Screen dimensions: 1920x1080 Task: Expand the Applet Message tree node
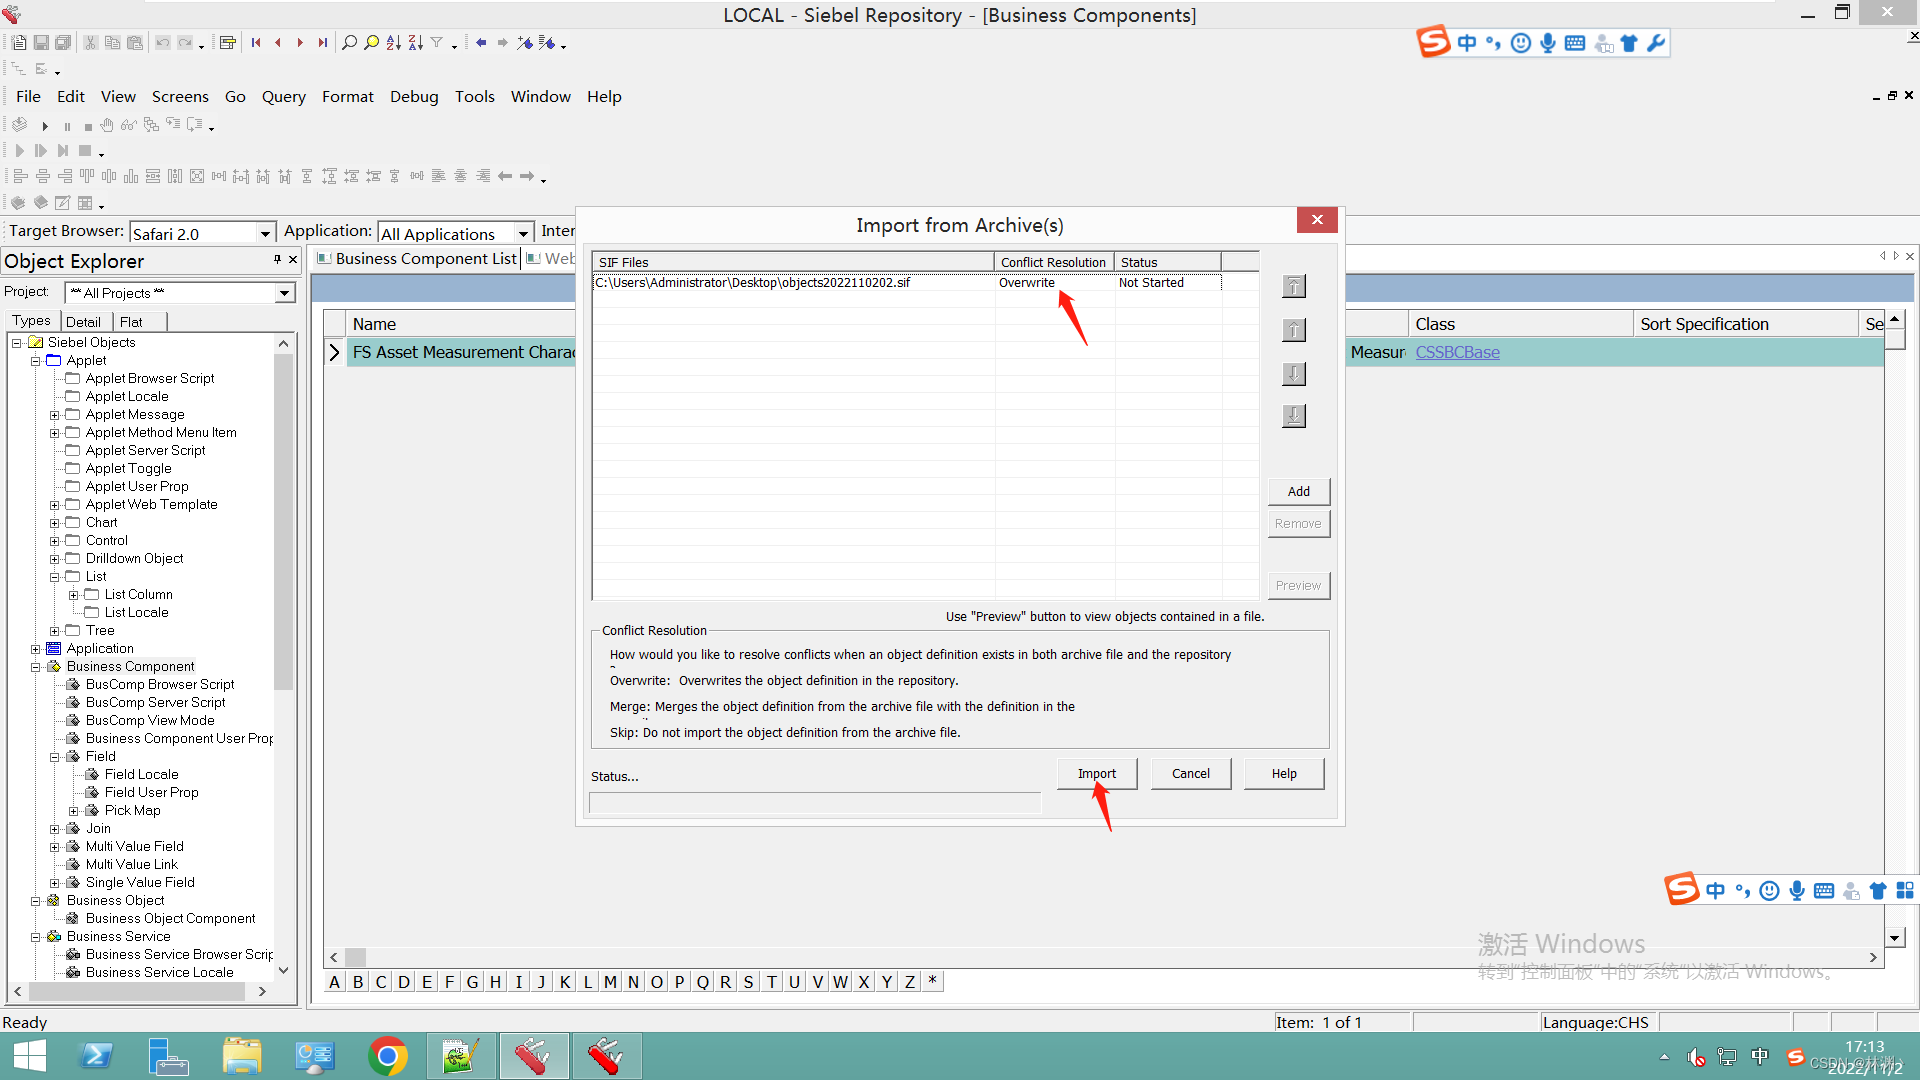[55, 415]
